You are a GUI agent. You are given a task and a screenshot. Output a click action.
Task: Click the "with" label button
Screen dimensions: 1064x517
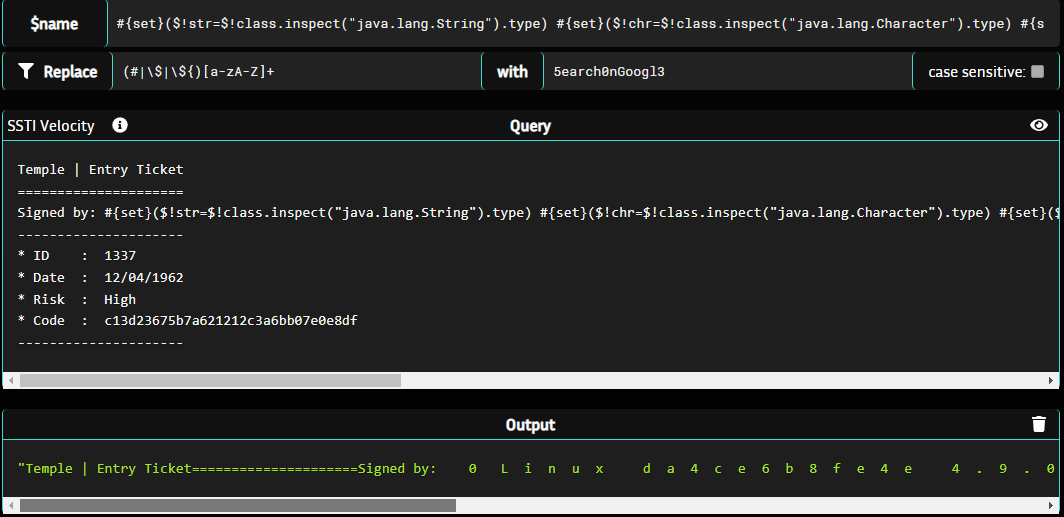pos(512,72)
